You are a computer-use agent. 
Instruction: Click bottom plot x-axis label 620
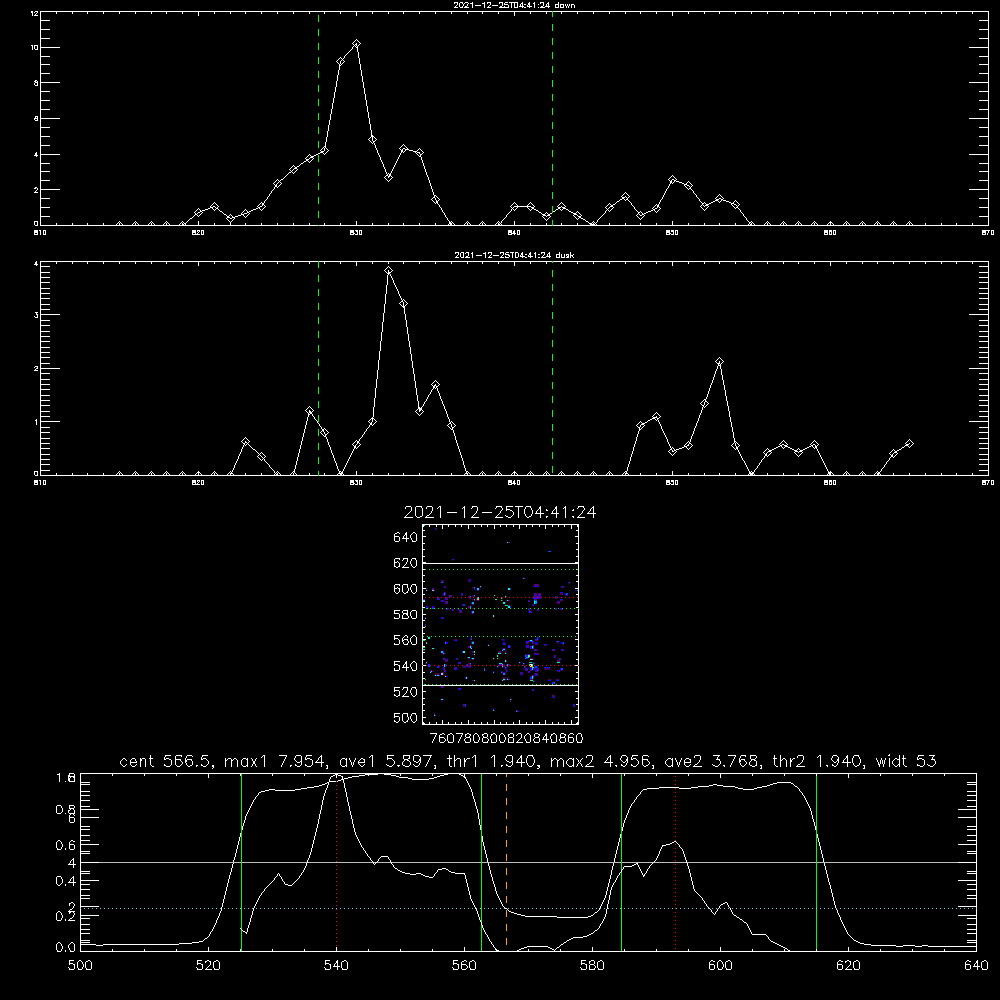point(848,966)
